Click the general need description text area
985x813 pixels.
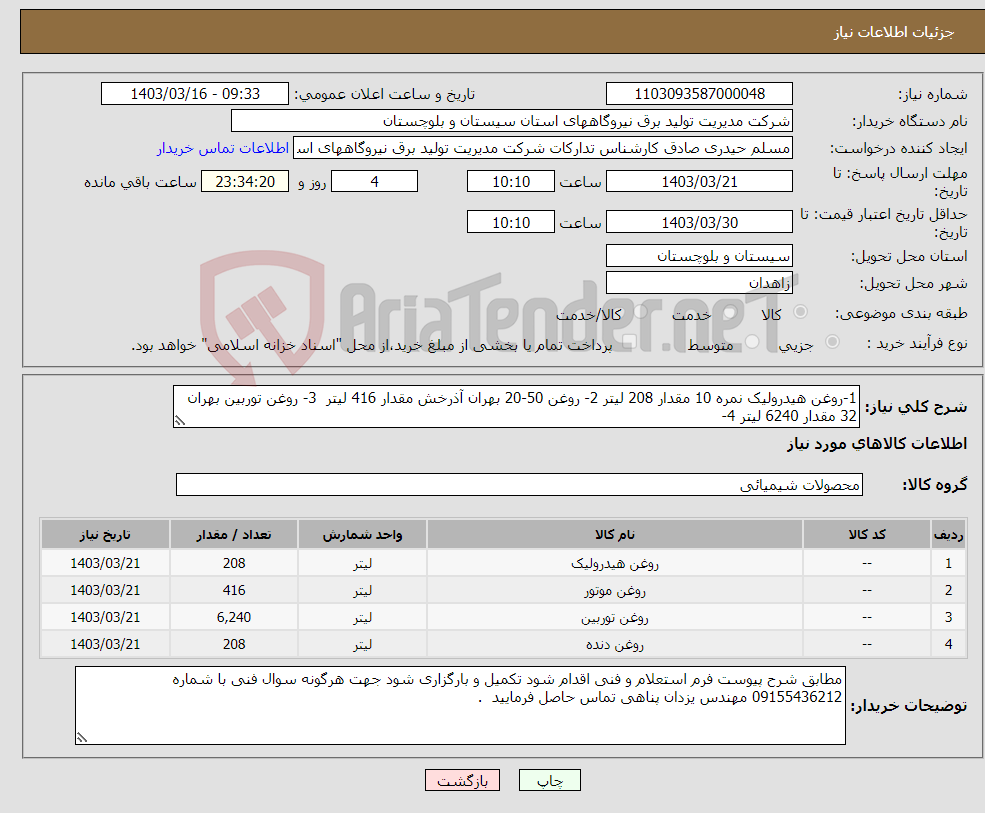pyautogui.click(x=516, y=406)
